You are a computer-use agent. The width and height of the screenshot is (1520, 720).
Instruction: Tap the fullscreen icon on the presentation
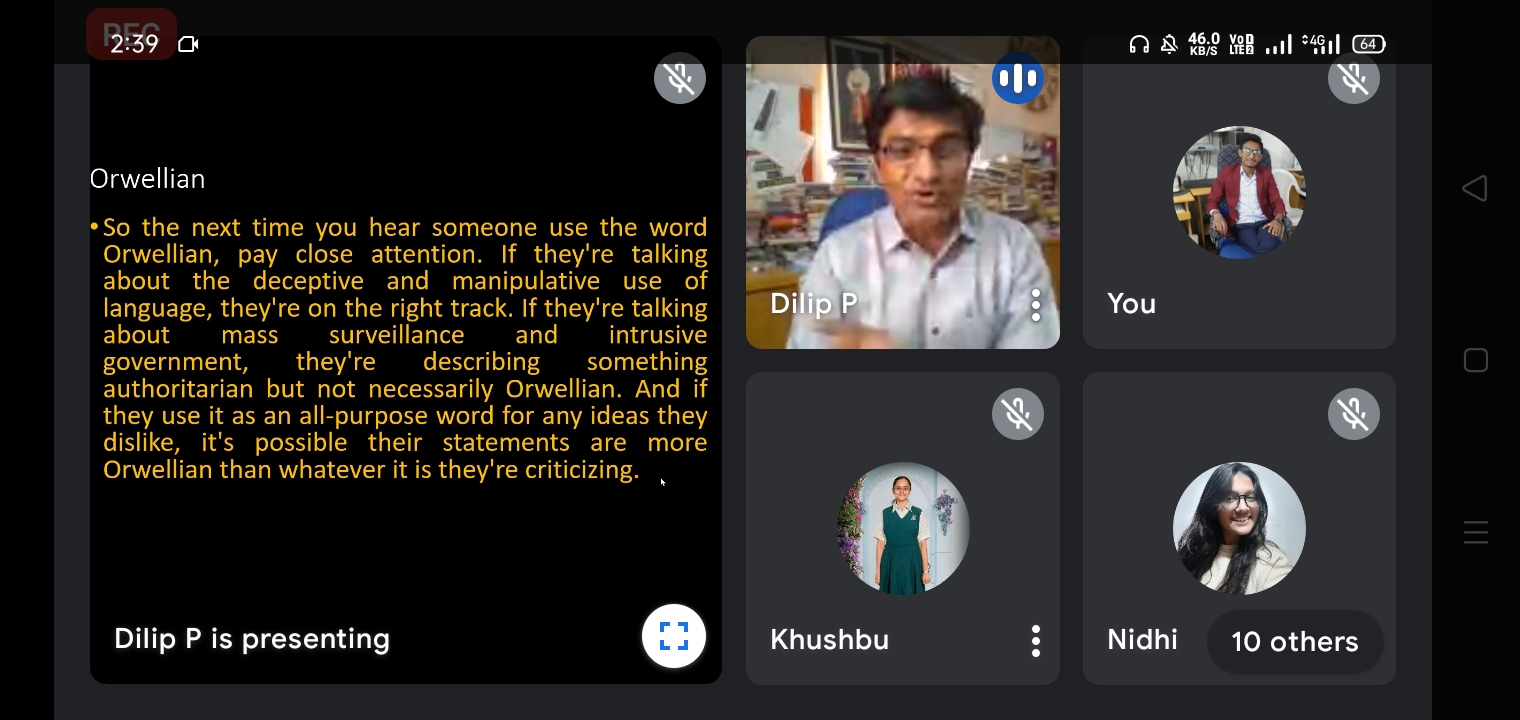tap(674, 636)
